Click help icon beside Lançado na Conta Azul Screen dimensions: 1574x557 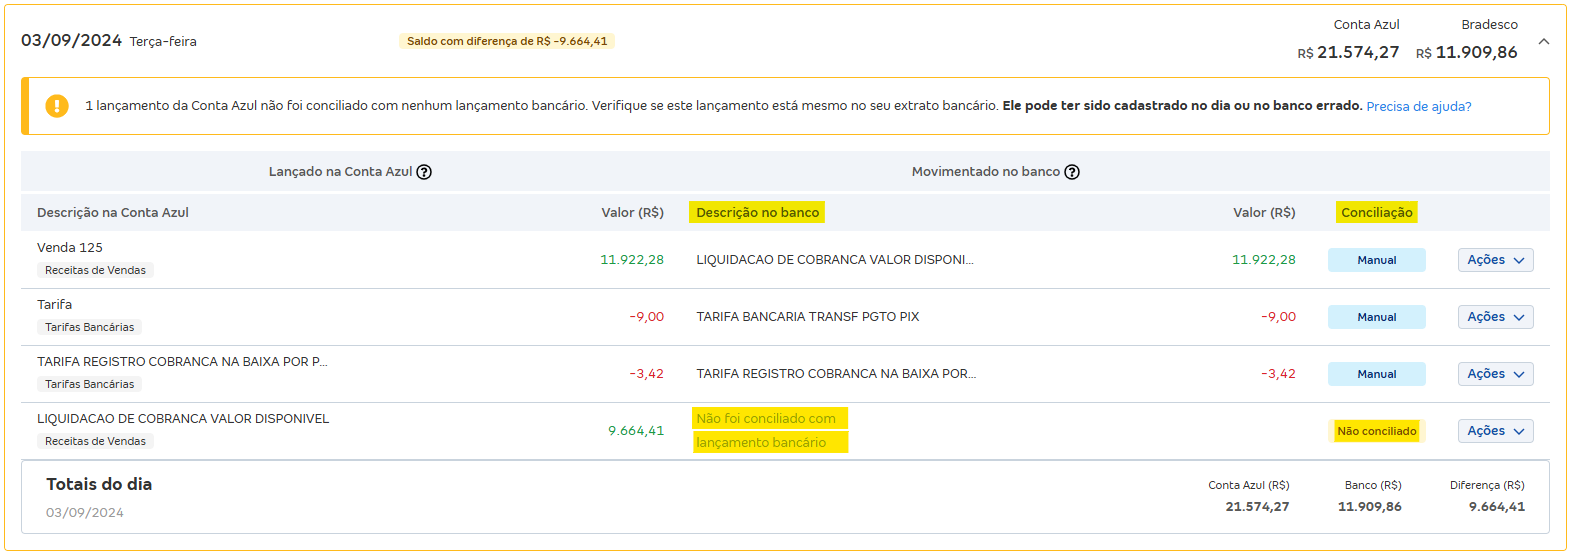click(424, 172)
